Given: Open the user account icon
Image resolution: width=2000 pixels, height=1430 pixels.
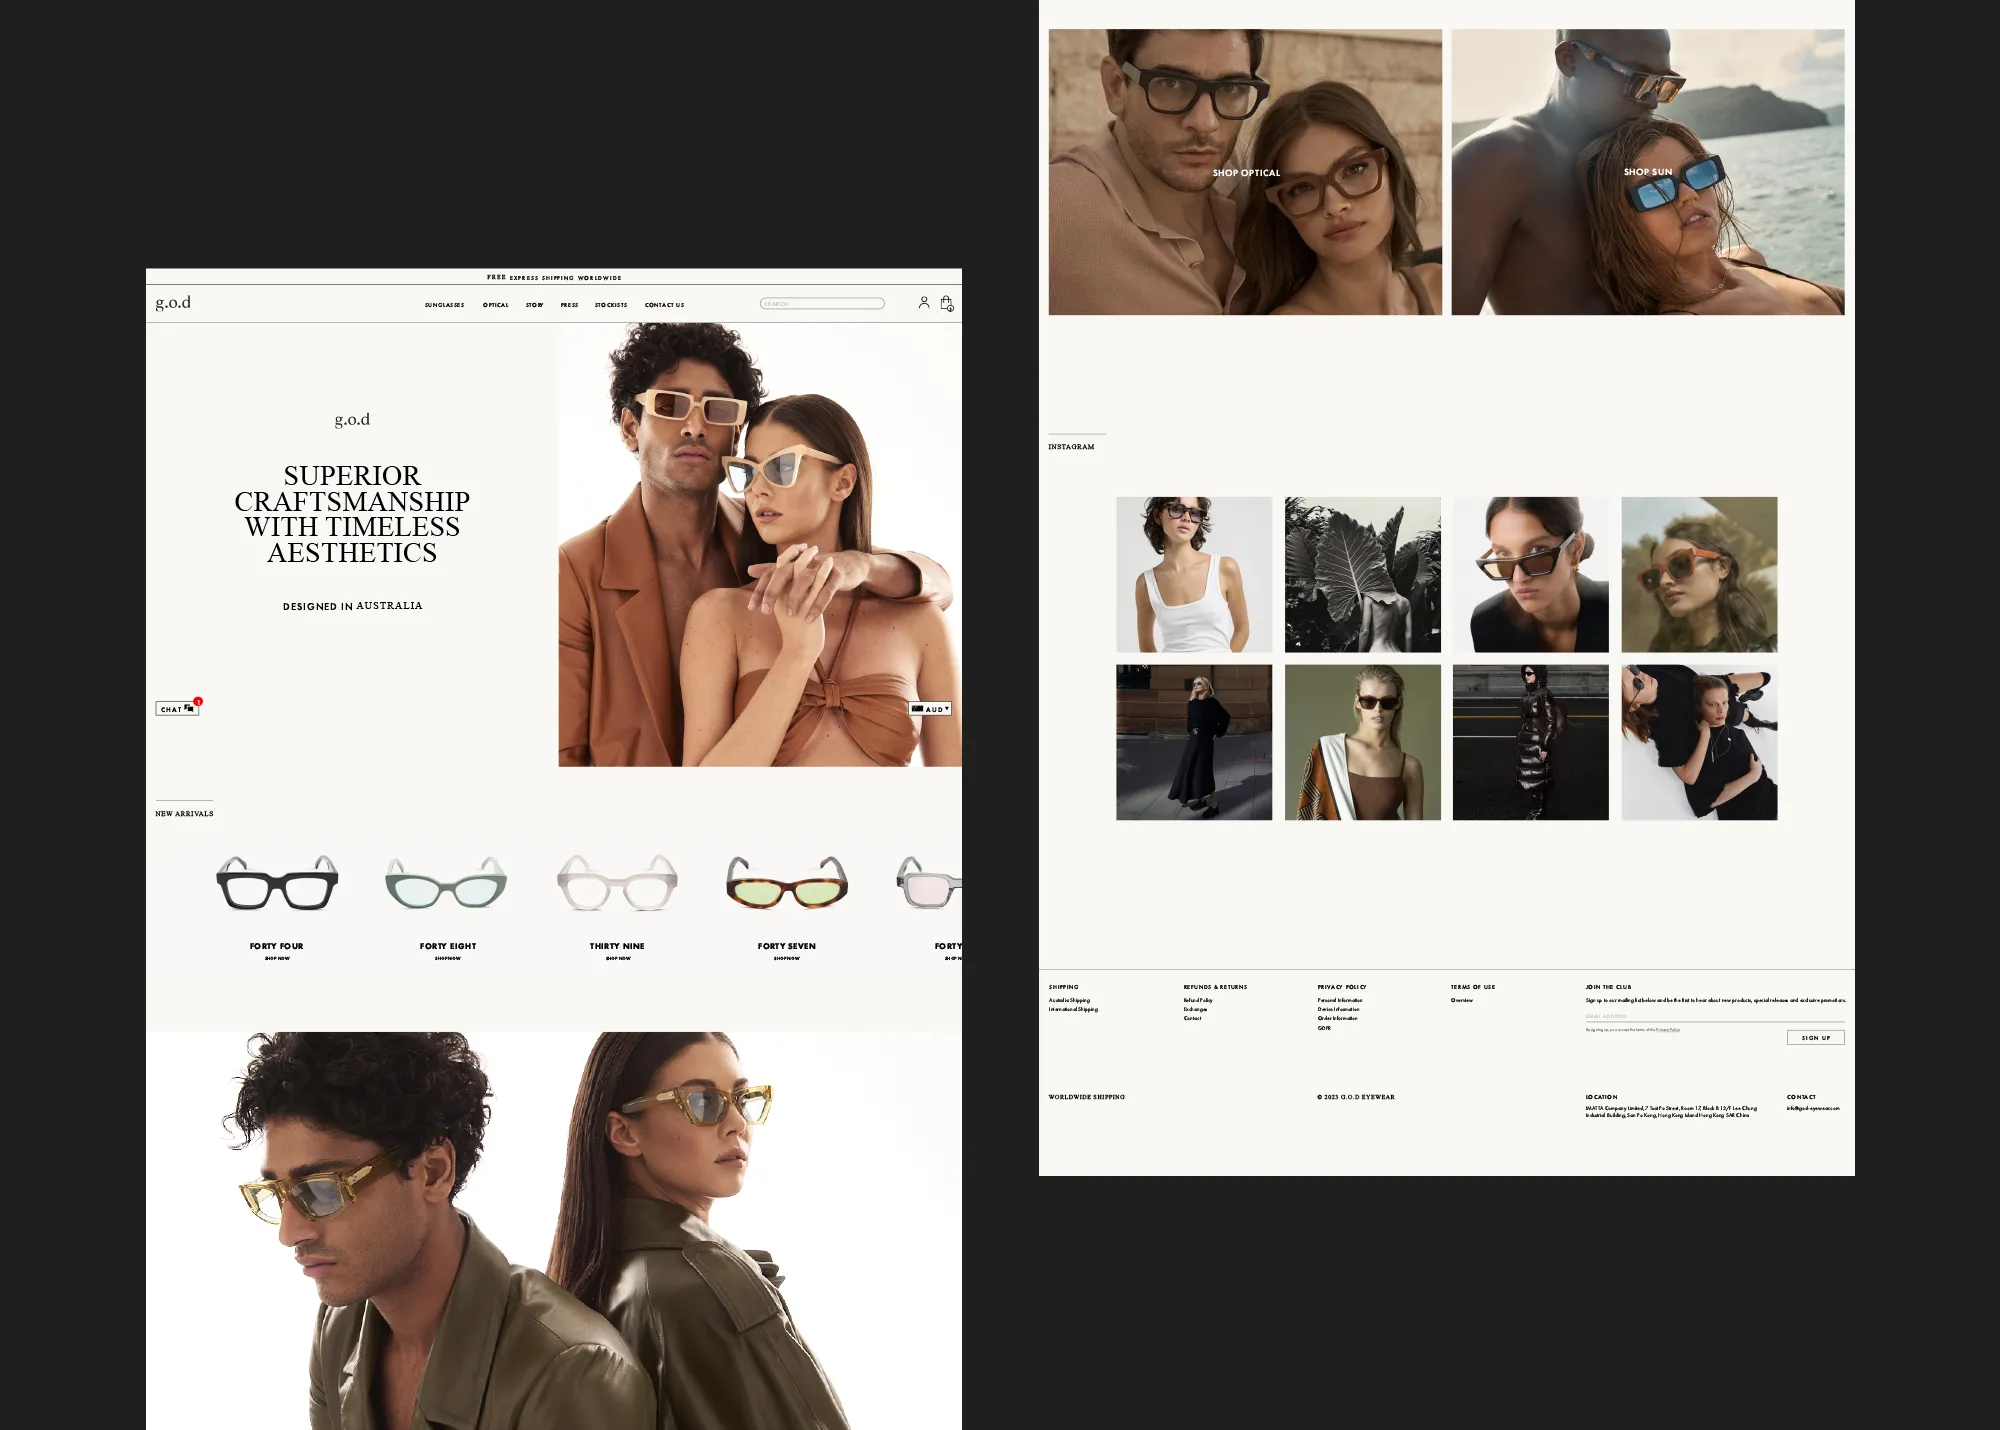Looking at the screenshot, I should 924,302.
